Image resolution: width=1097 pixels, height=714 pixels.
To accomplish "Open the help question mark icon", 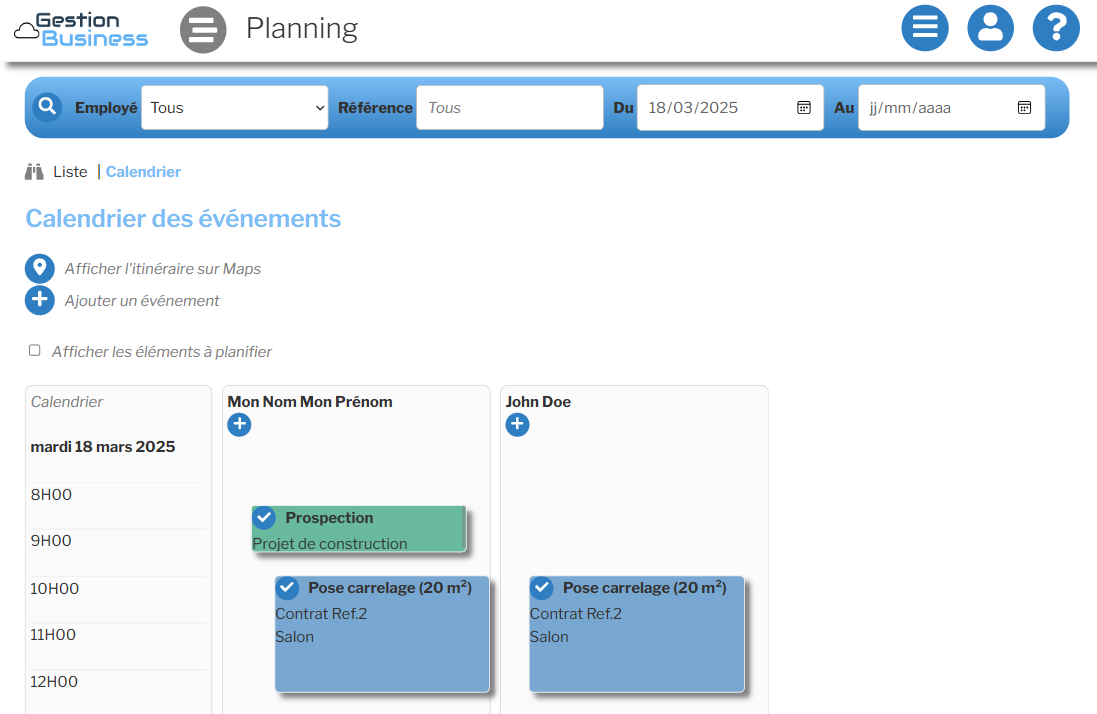I will coord(1056,28).
